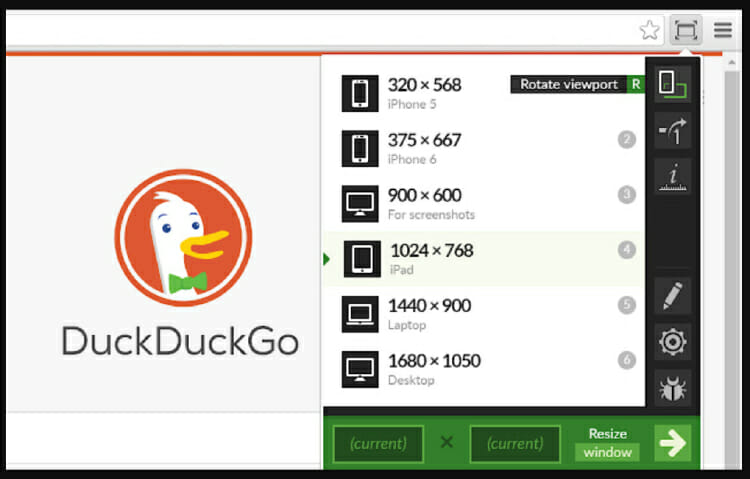Click the shortcut badge number 2
The height and width of the screenshot is (479, 750).
click(x=627, y=140)
